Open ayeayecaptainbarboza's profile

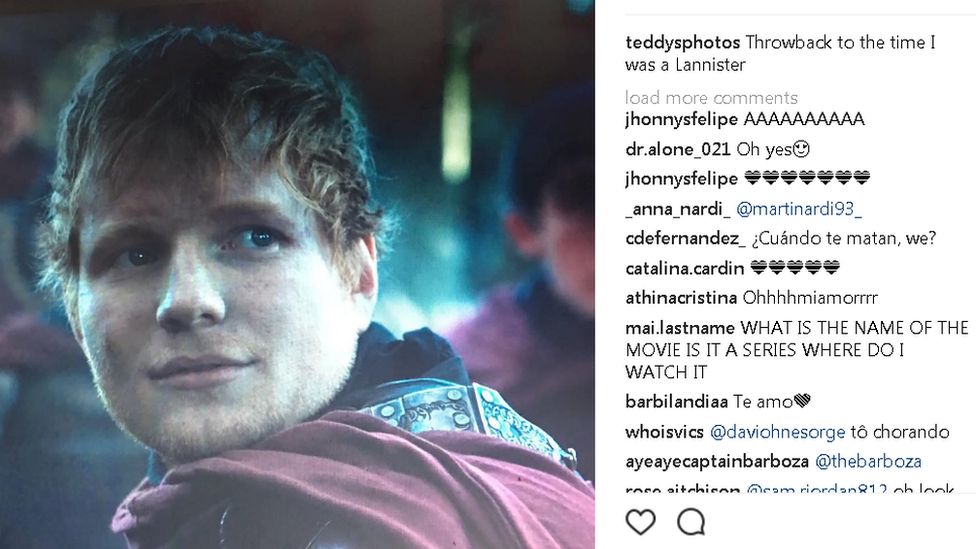[x=716, y=462]
